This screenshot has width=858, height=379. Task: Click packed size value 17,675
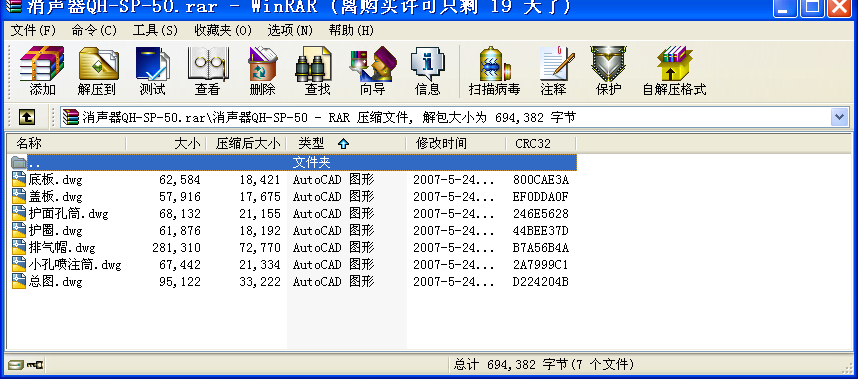(x=259, y=196)
